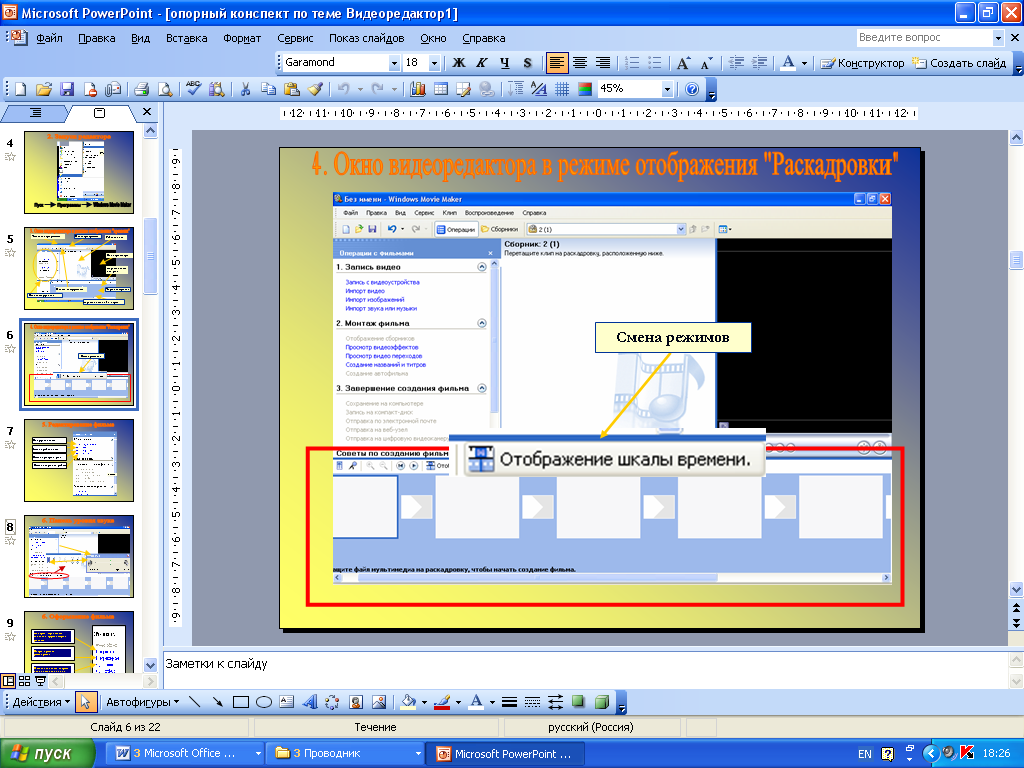Image resolution: width=1024 pixels, height=768 pixels.
Task: Click the Конструктор design button
Action: pos(862,63)
